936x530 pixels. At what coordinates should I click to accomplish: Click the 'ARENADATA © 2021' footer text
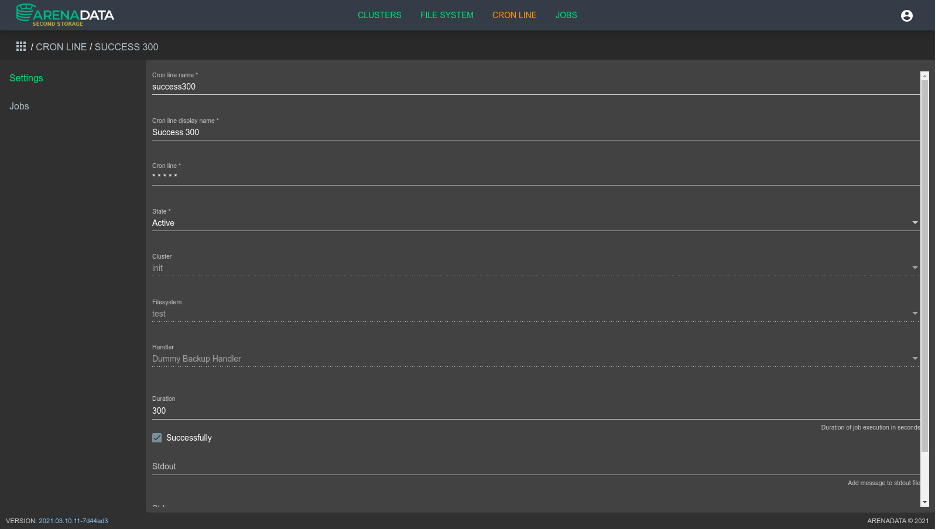tap(898, 521)
